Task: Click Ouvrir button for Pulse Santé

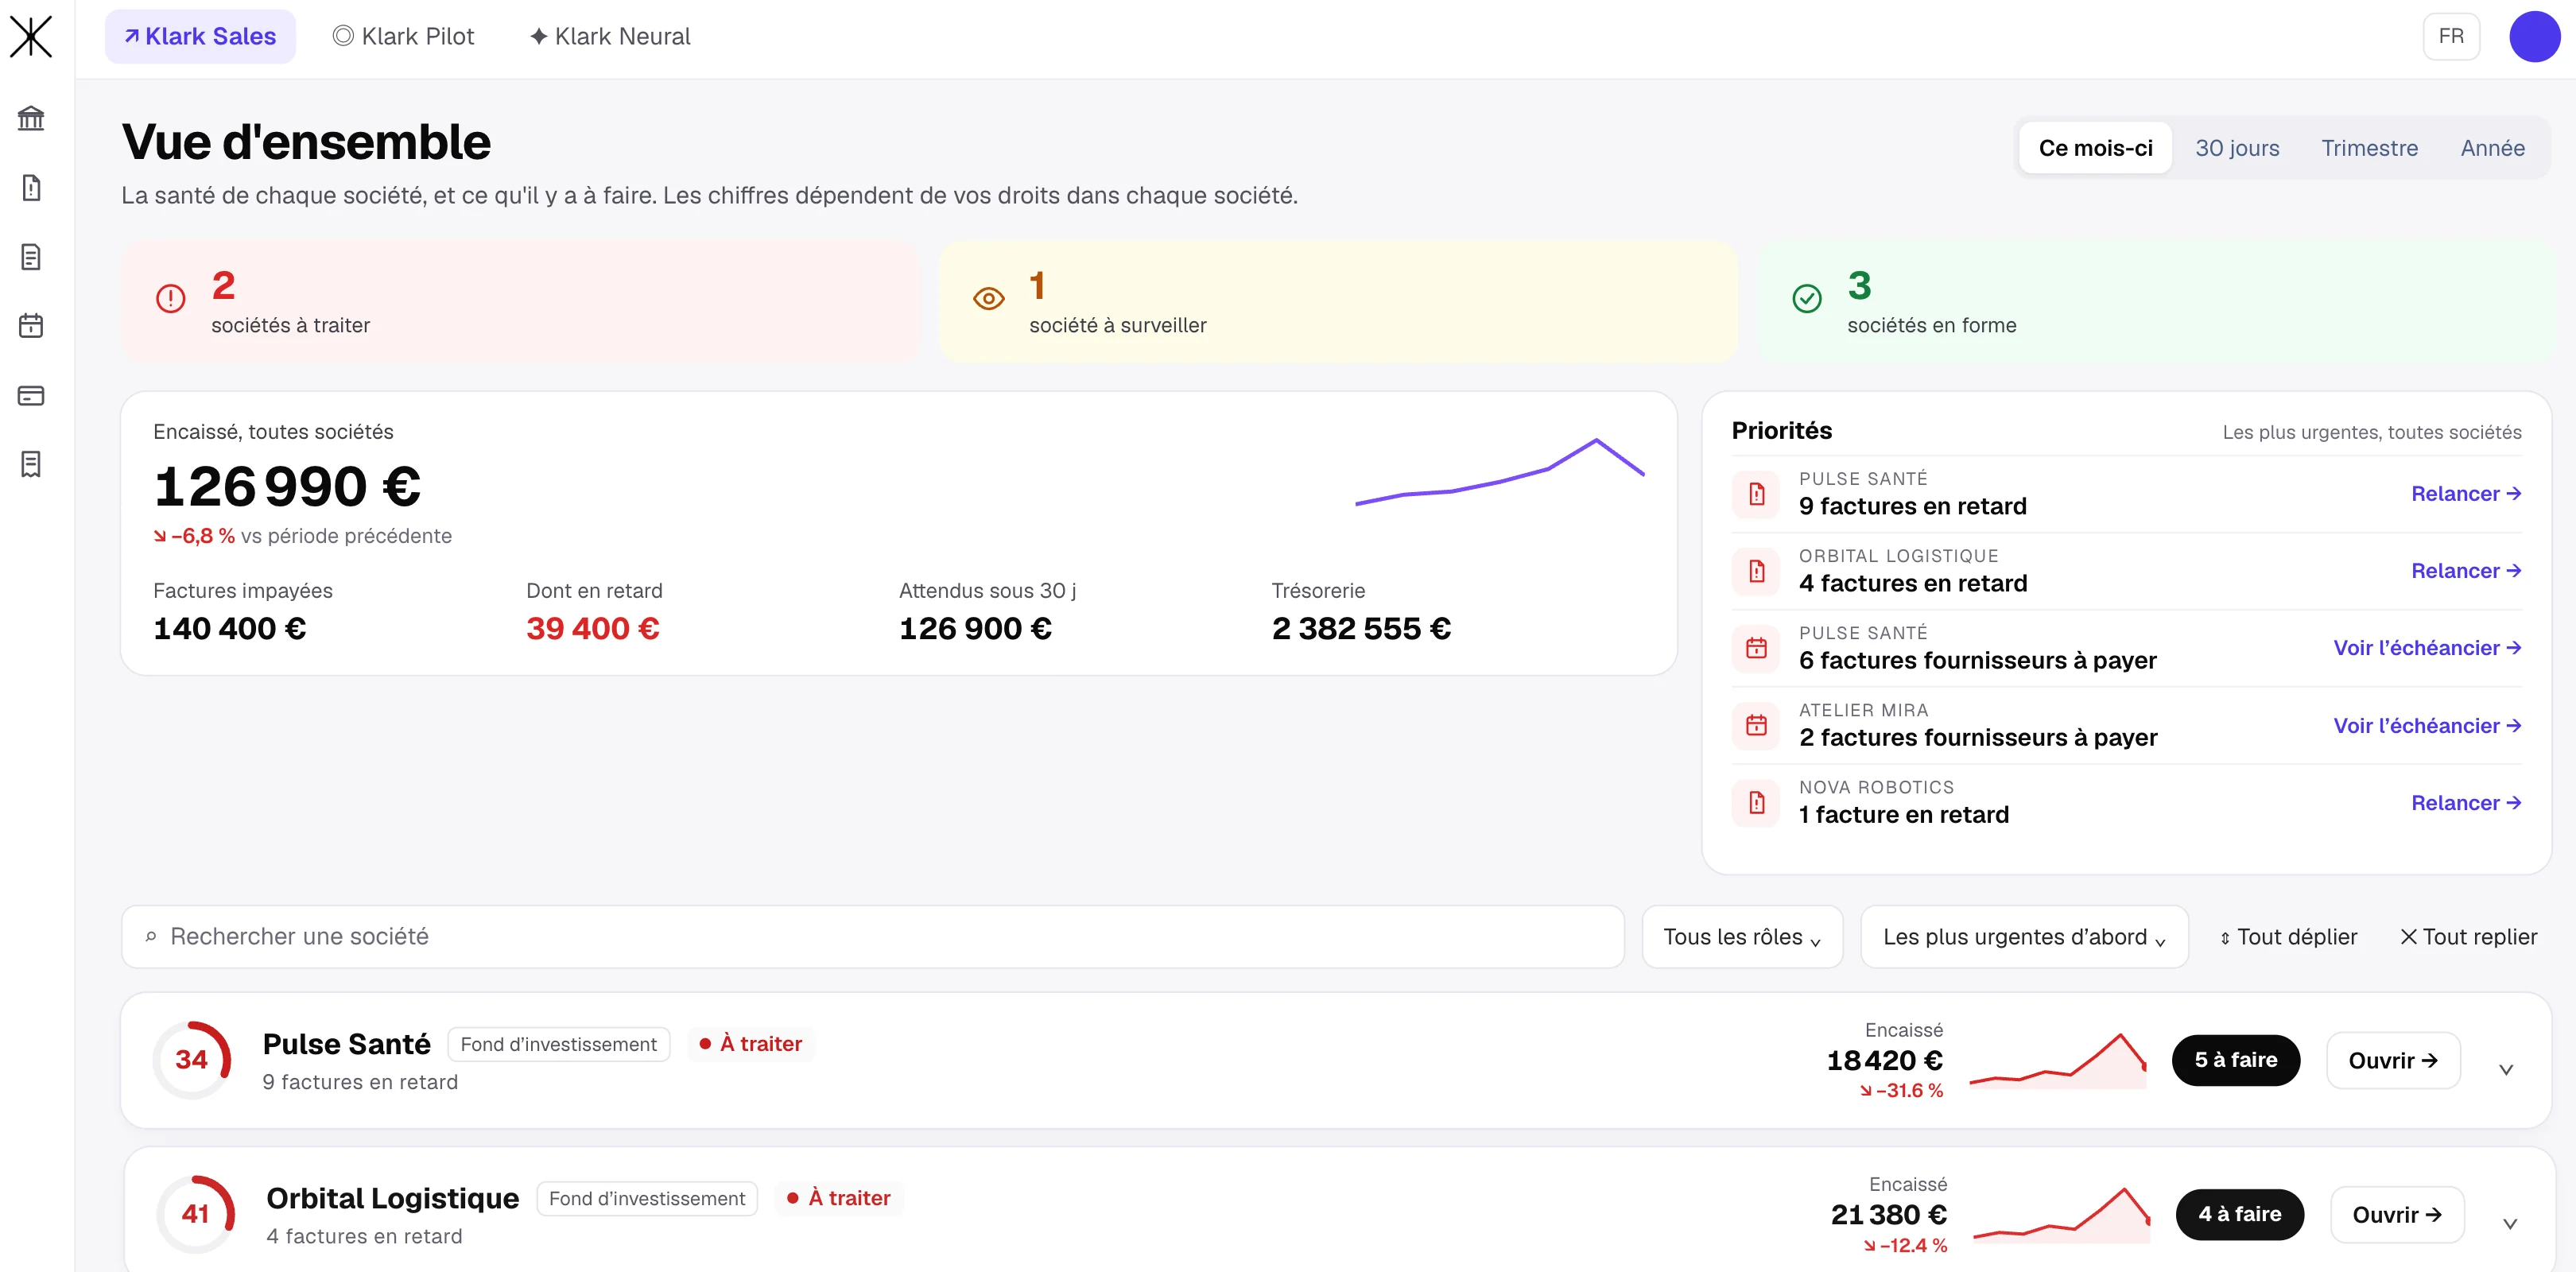Action: coord(2393,1060)
